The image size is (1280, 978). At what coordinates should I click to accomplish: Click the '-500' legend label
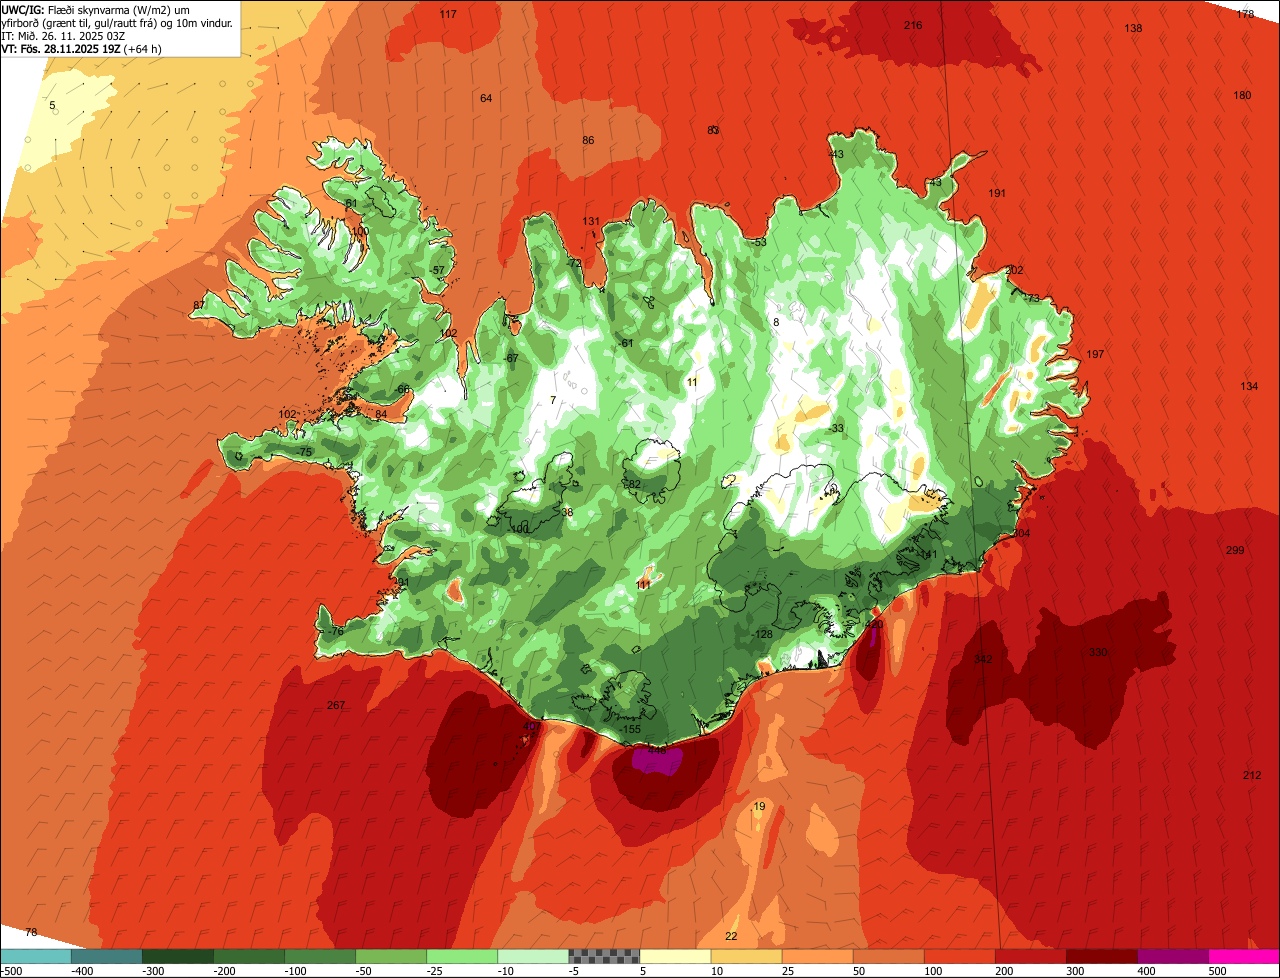click(12, 971)
